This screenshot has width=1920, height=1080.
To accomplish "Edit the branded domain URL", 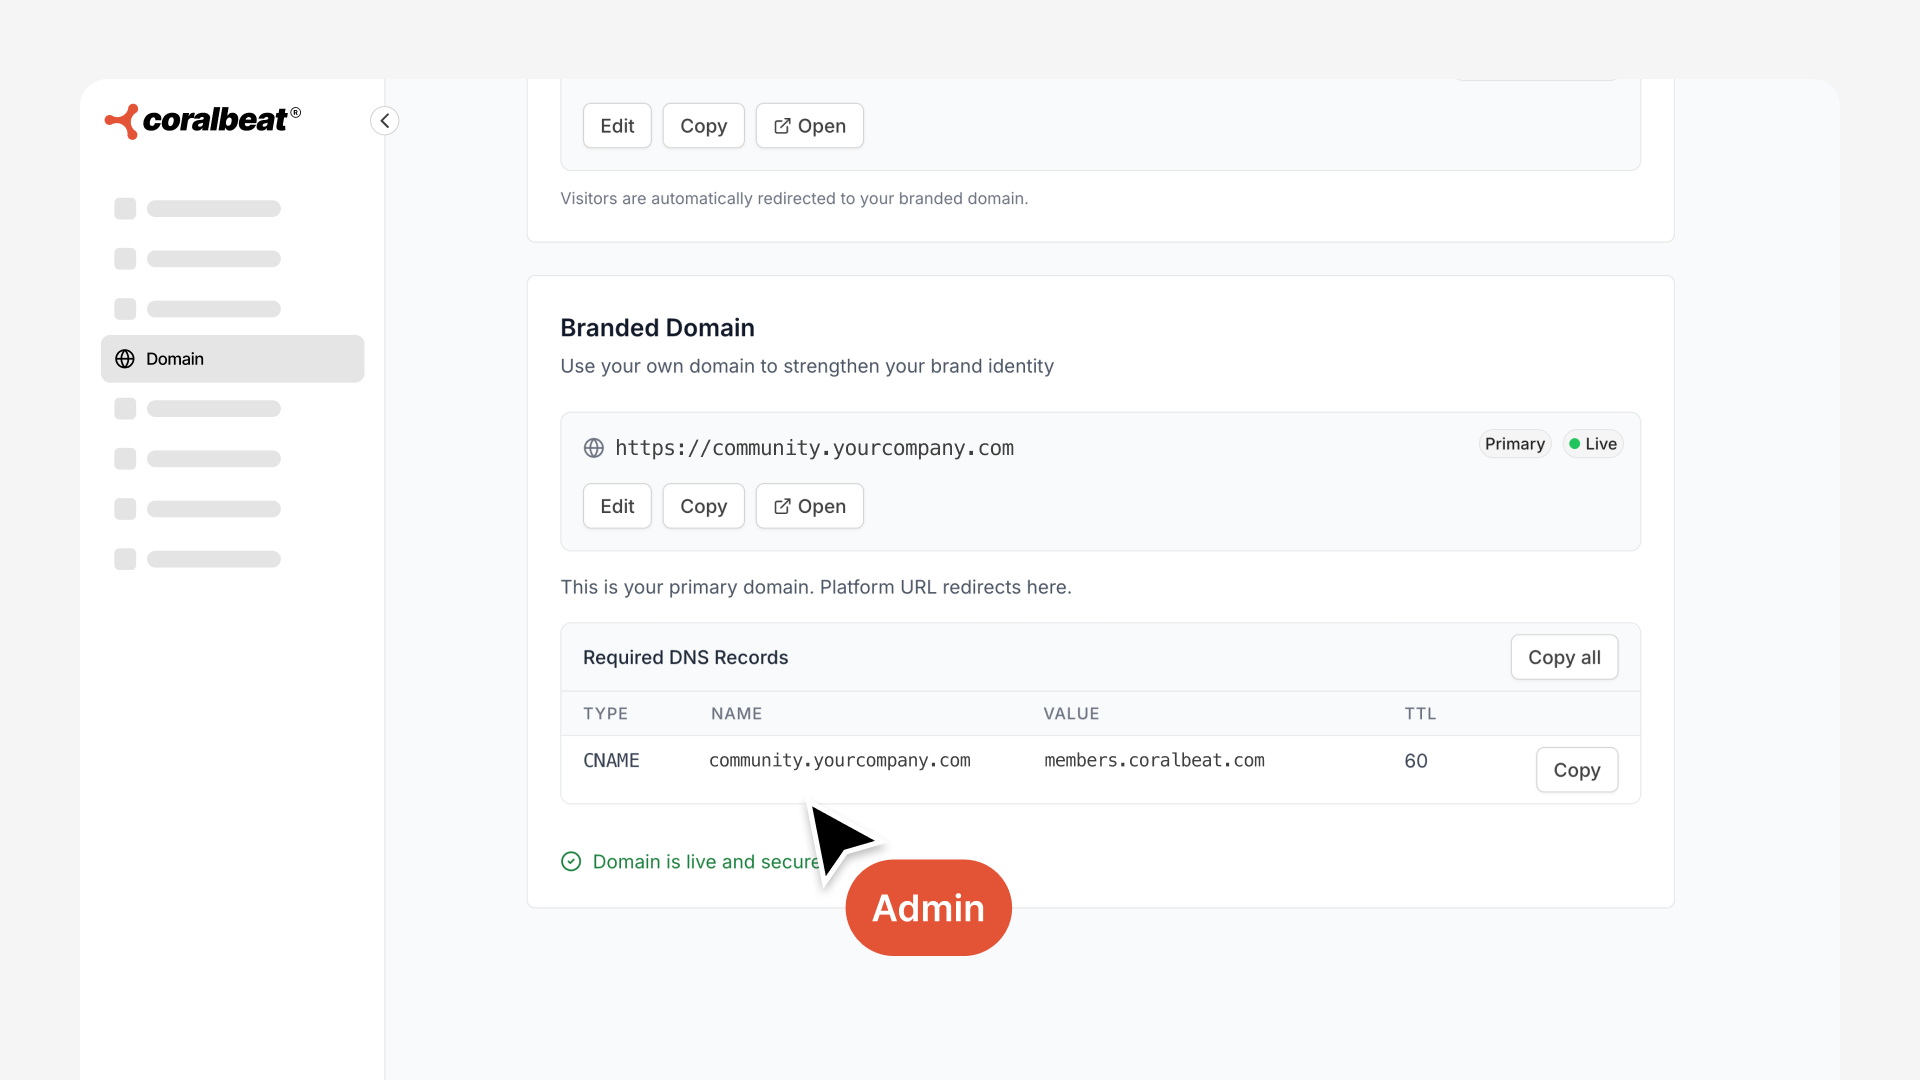I will coord(617,506).
